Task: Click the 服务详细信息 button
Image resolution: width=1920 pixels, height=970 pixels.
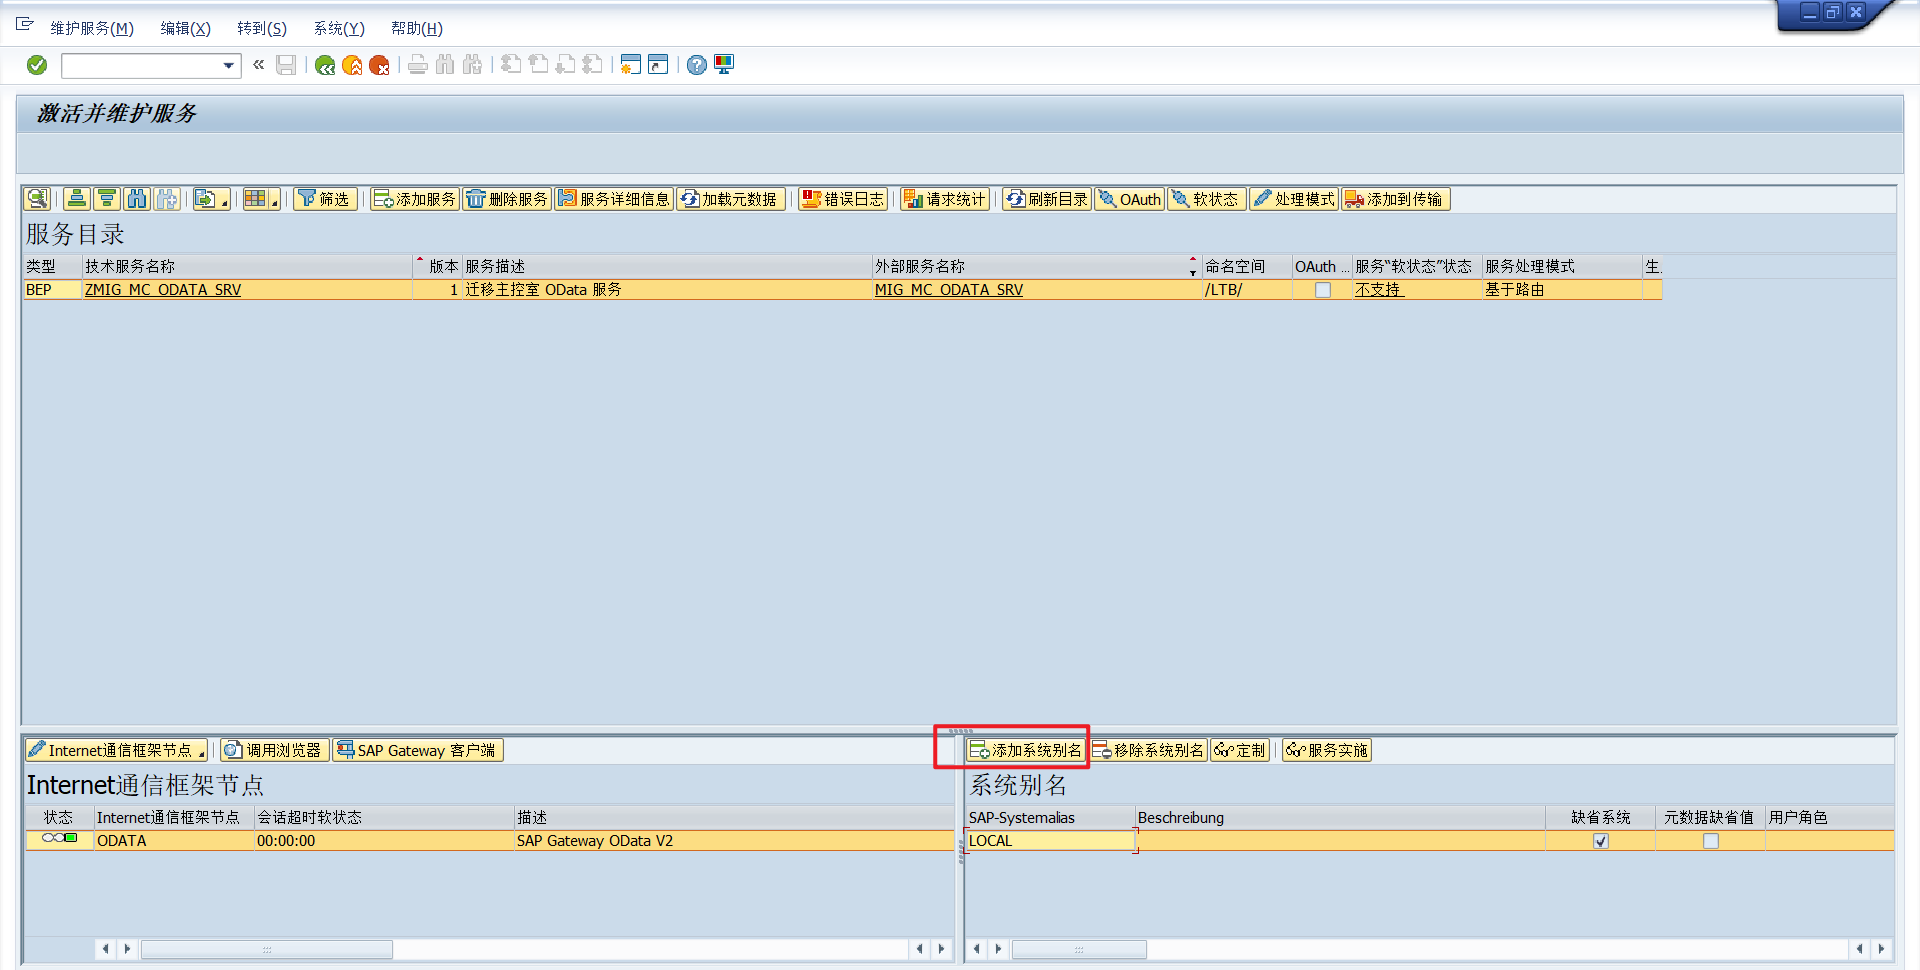Action: click(614, 199)
